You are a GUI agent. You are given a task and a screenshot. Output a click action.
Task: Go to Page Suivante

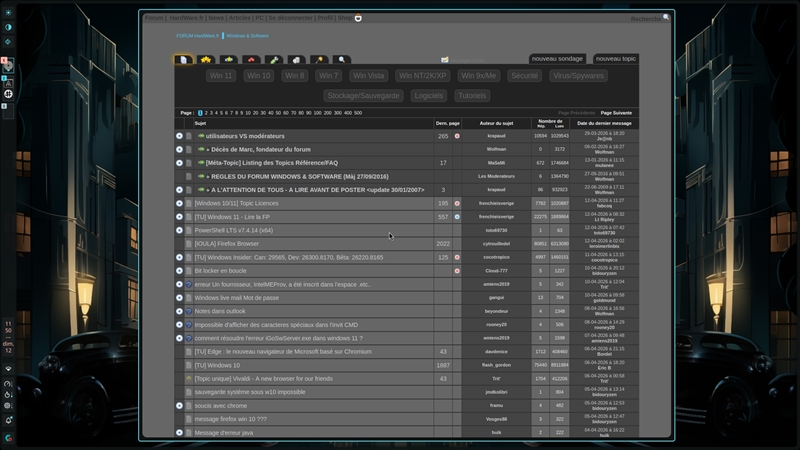616,113
